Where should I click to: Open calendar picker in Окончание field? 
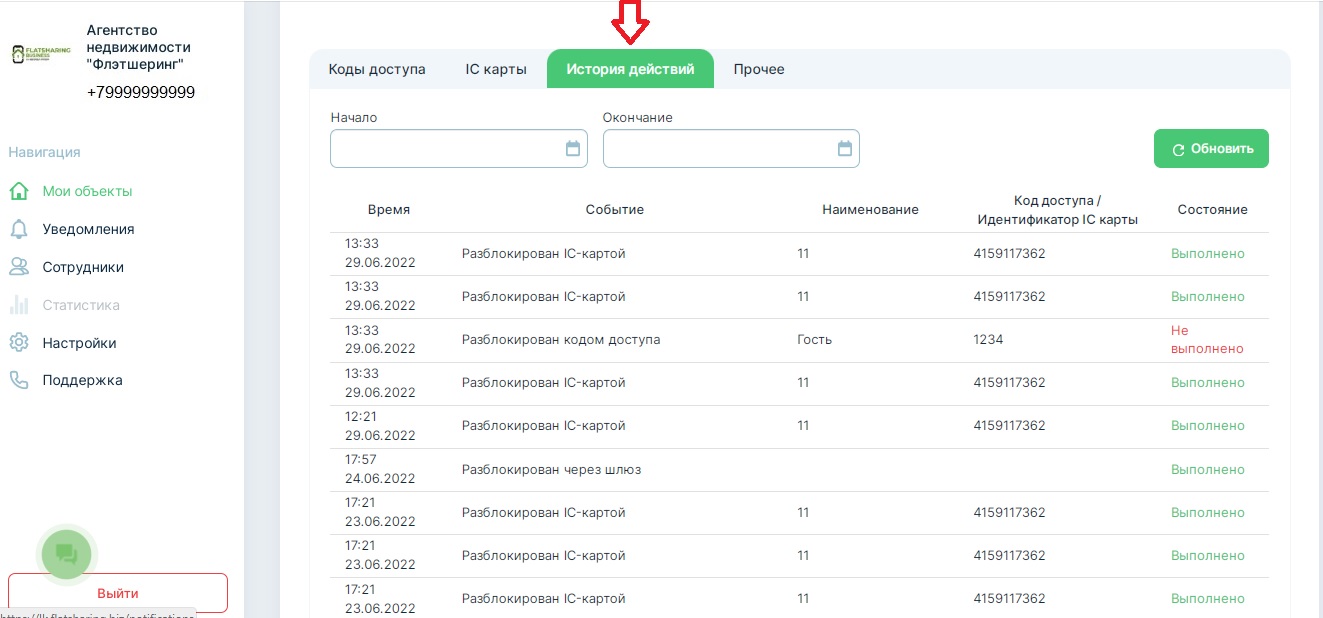tap(845, 149)
